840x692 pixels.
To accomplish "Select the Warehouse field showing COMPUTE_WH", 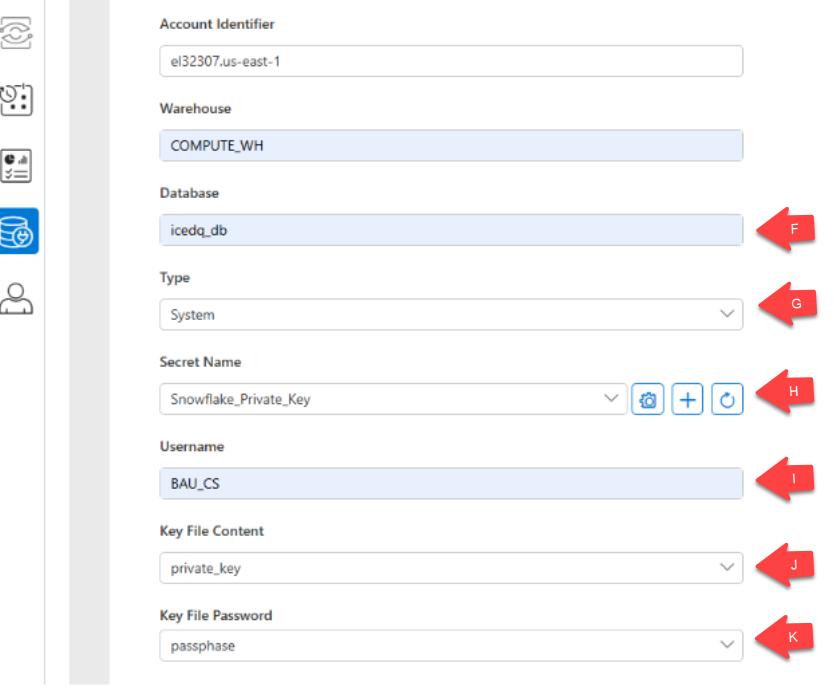I will click(450, 145).
